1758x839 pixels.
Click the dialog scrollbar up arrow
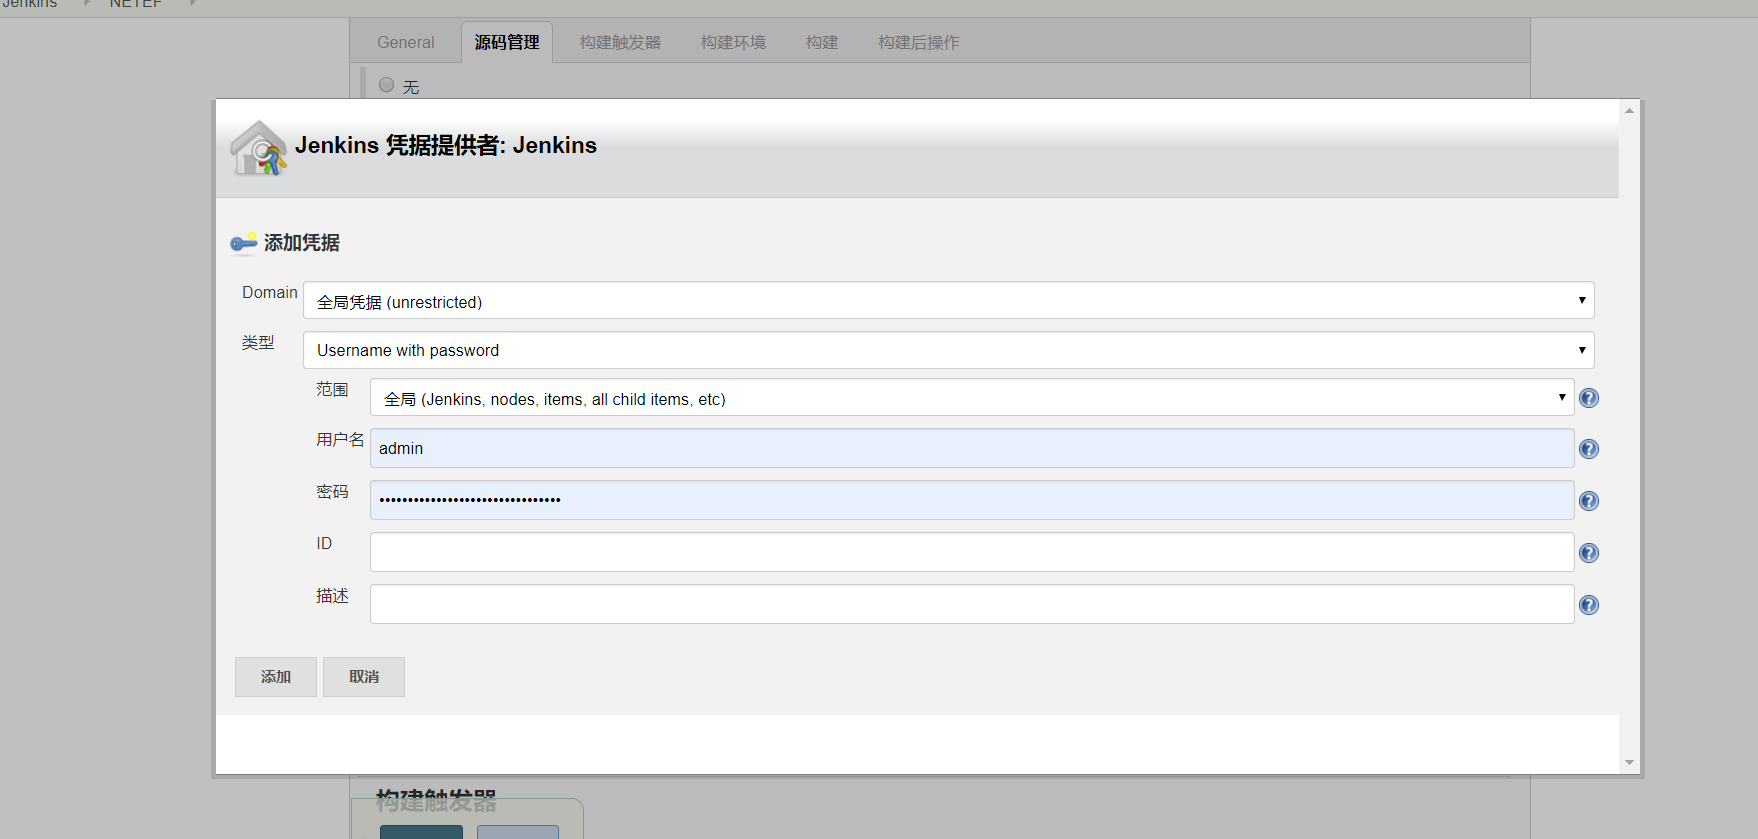coord(1630,110)
